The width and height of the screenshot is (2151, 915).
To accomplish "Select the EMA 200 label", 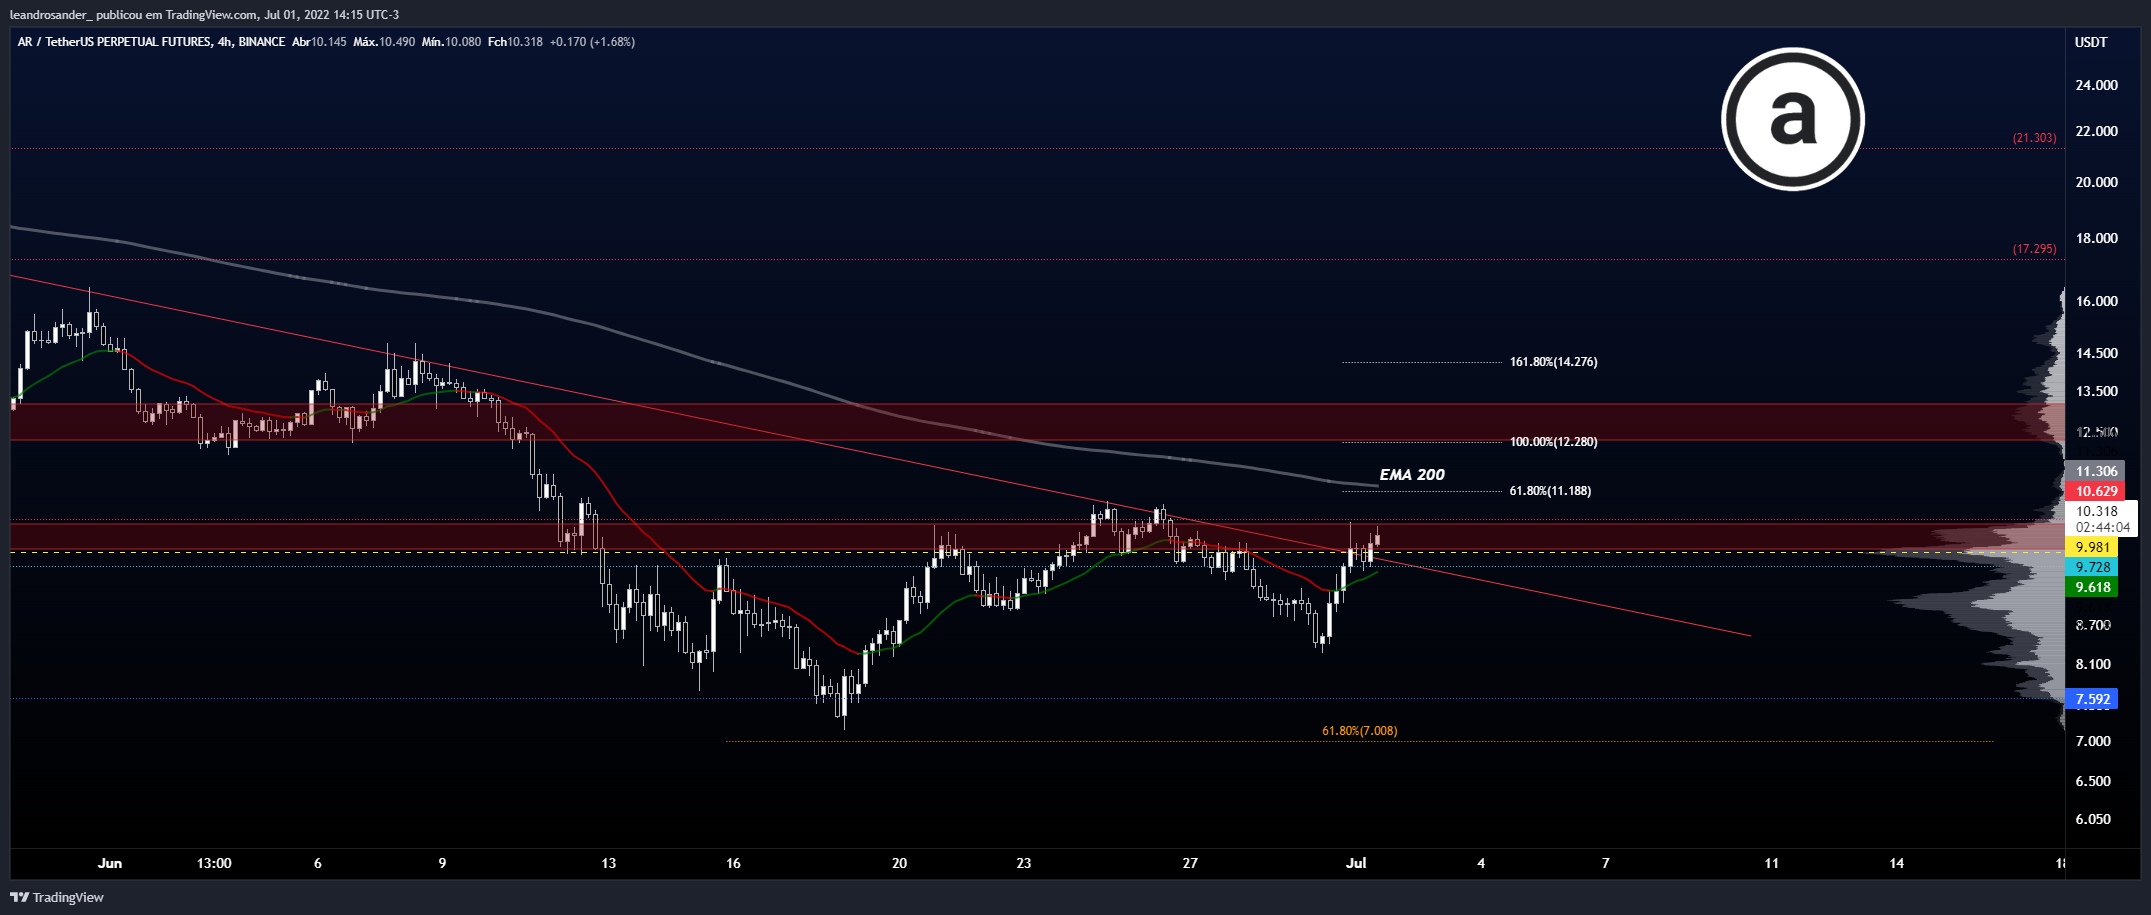I will (x=1412, y=475).
